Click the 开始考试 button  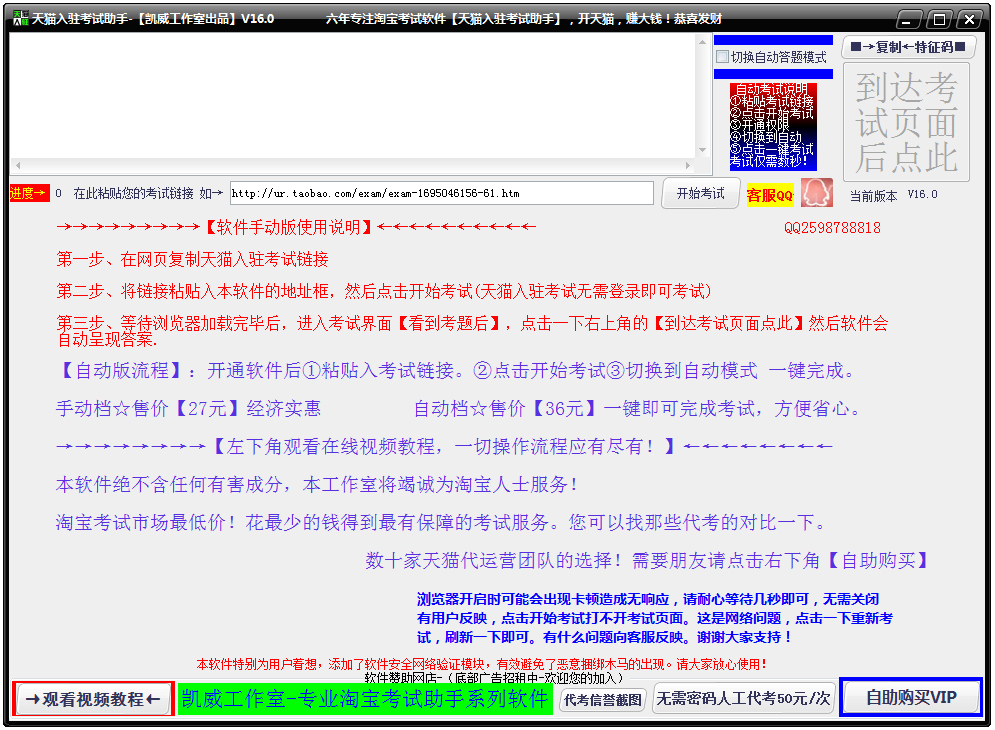701,193
